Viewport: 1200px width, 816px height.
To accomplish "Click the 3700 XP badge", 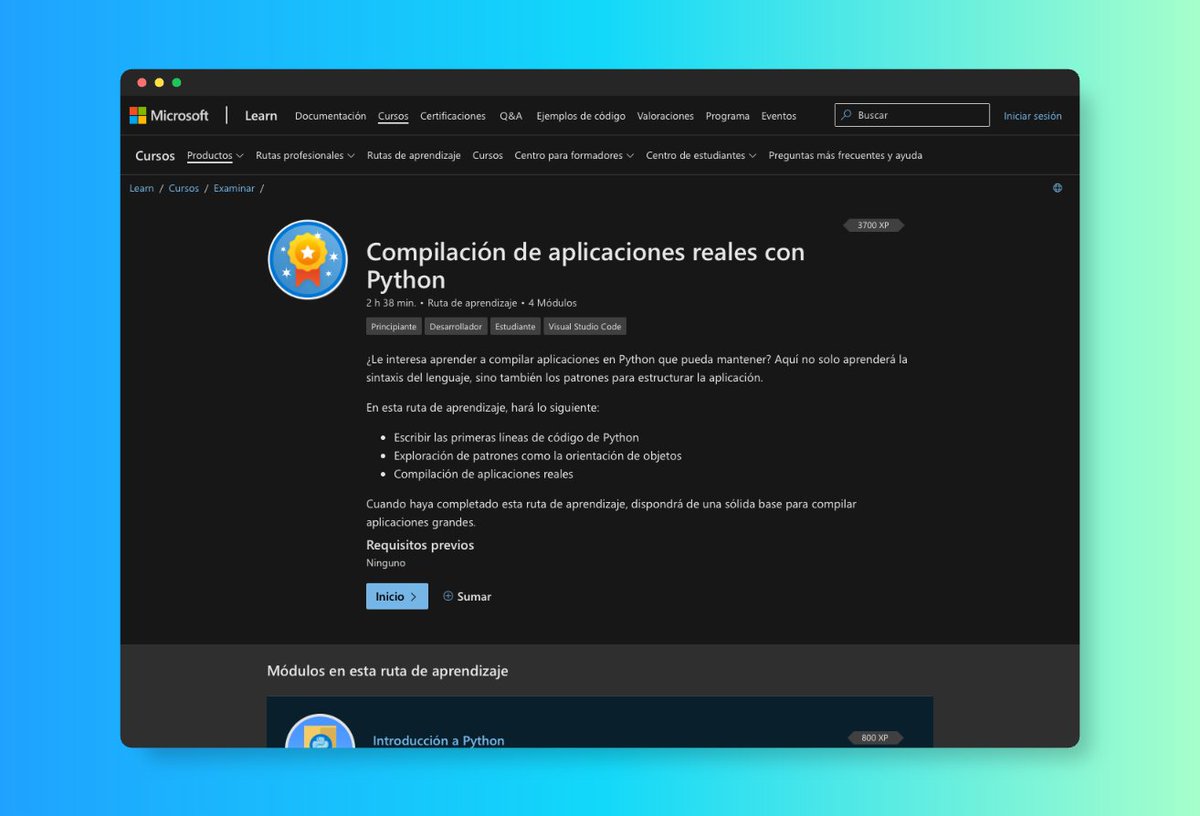I will point(873,226).
